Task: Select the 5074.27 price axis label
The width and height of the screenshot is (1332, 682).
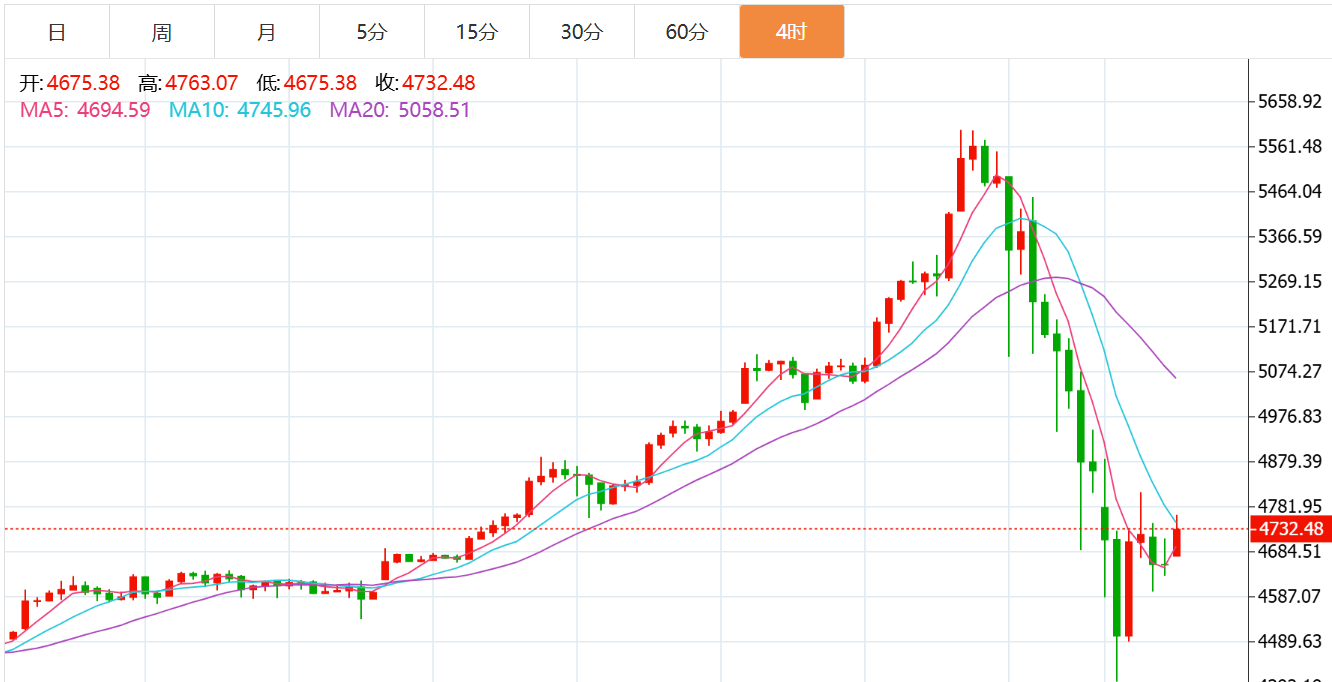Action: (x=1289, y=372)
